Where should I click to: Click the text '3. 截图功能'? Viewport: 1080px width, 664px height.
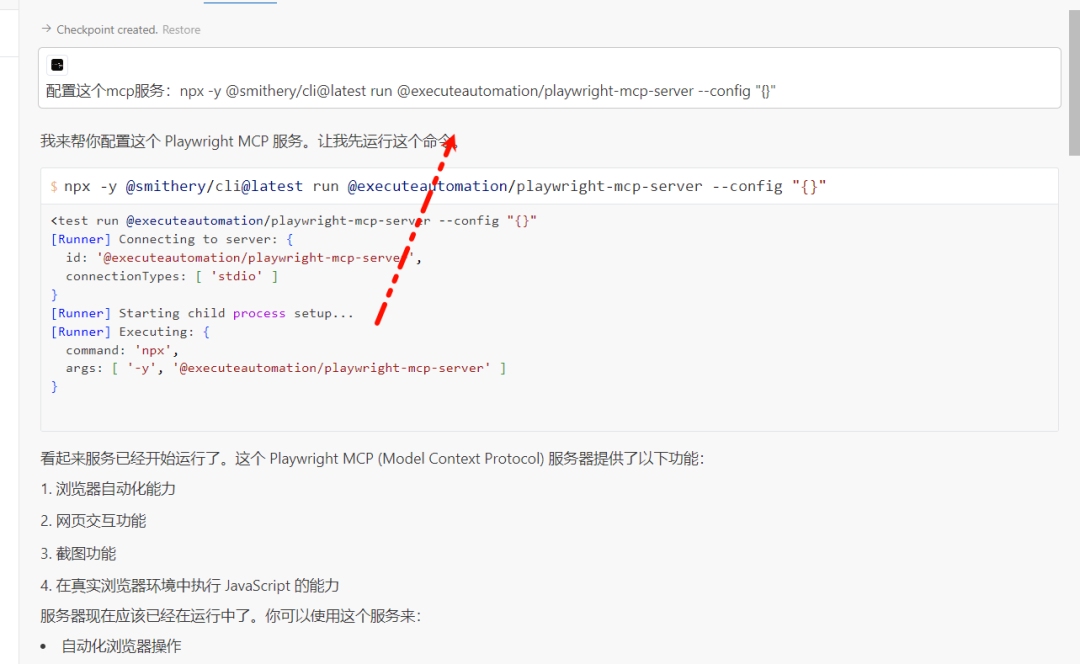(x=78, y=553)
